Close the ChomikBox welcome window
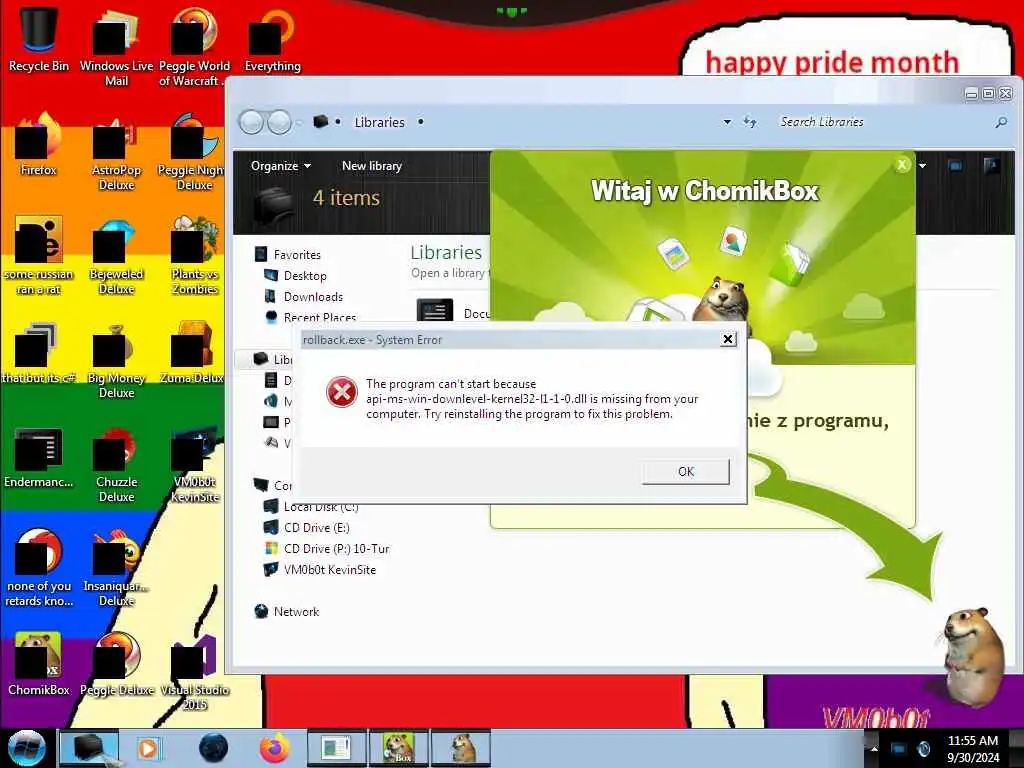The image size is (1024, 768). (x=902, y=165)
